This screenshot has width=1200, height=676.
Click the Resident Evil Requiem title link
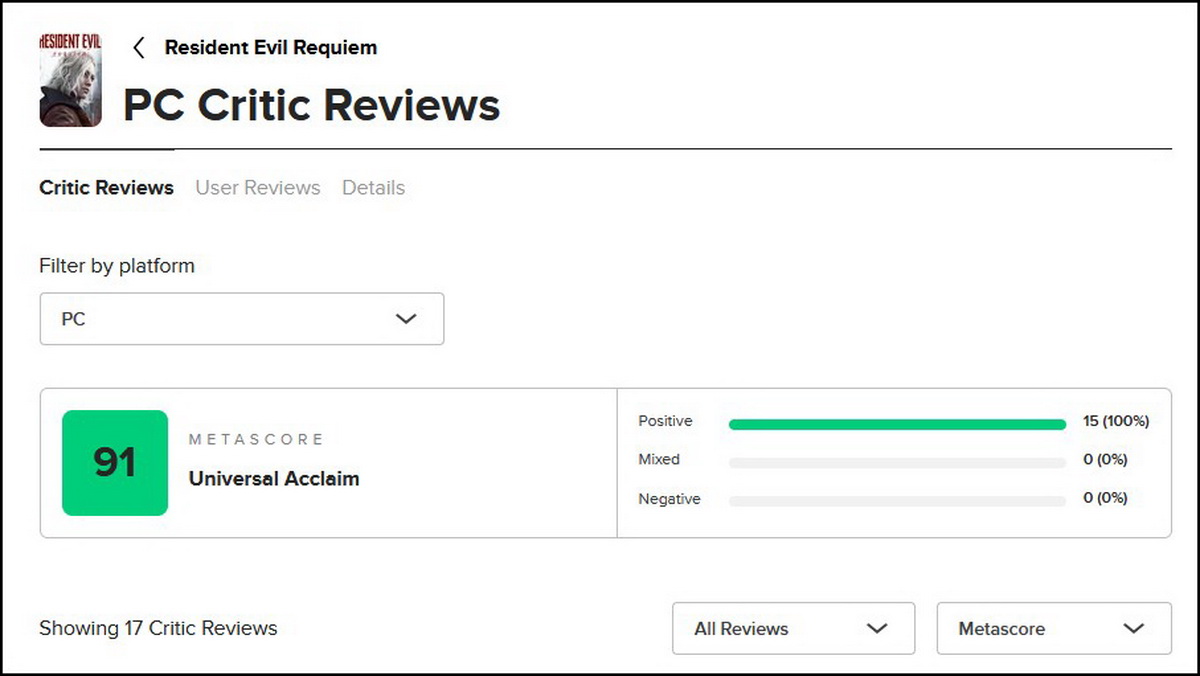tap(271, 47)
